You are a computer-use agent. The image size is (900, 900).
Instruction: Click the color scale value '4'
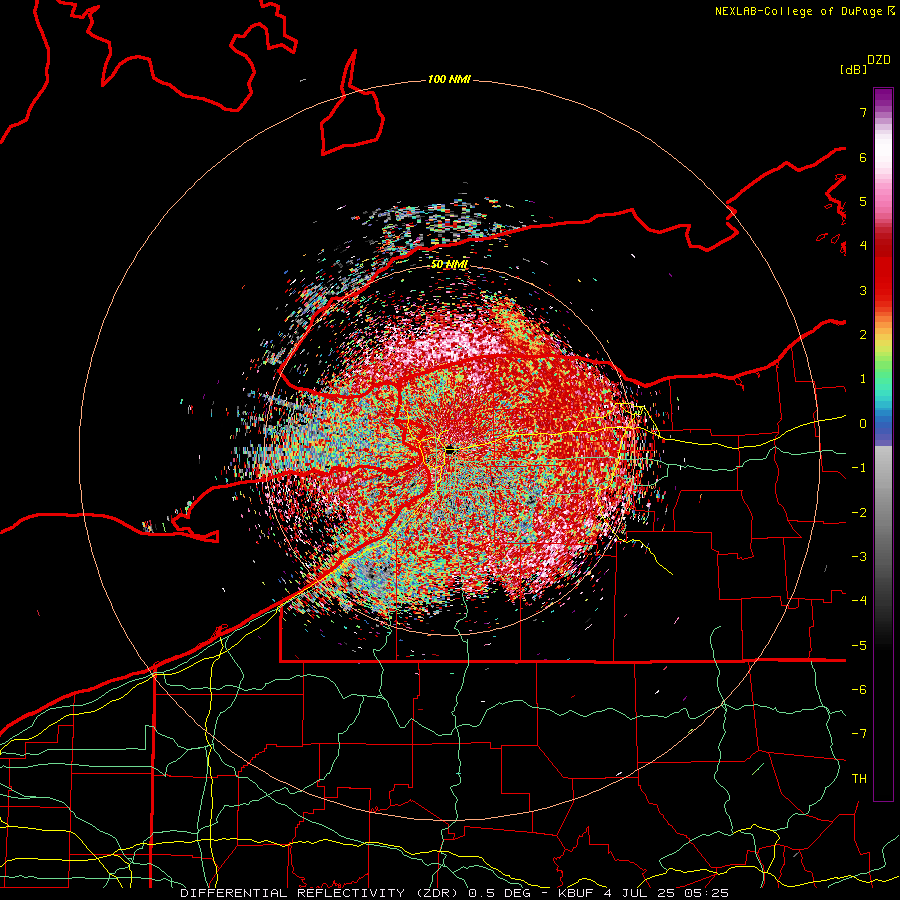pos(863,246)
